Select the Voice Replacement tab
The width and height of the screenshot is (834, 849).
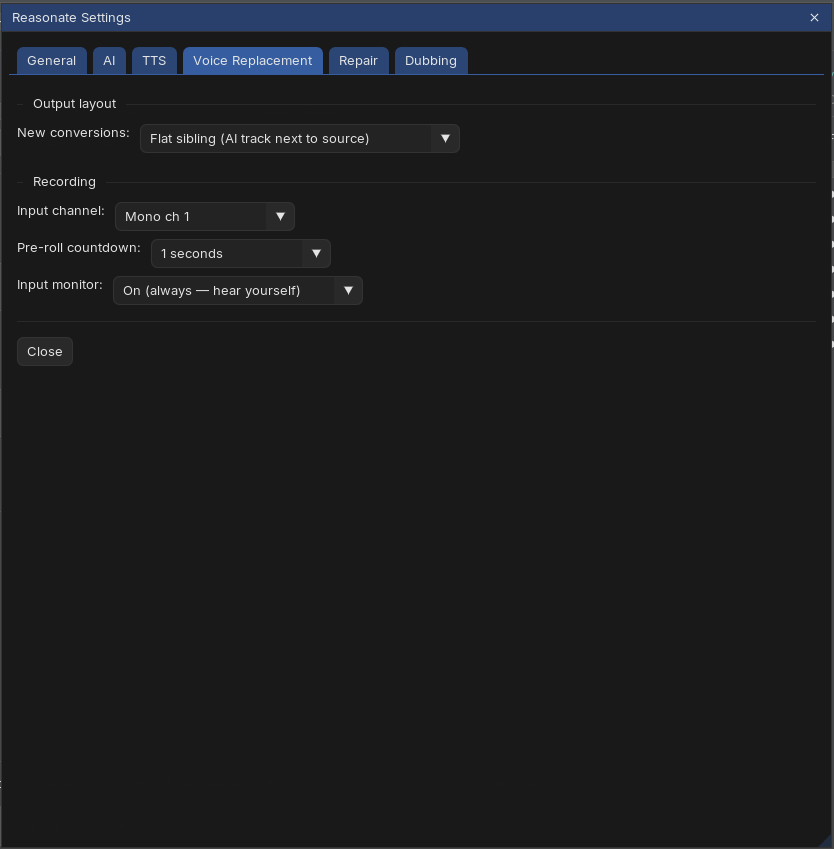pyautogui.click(x=252, y=61)
